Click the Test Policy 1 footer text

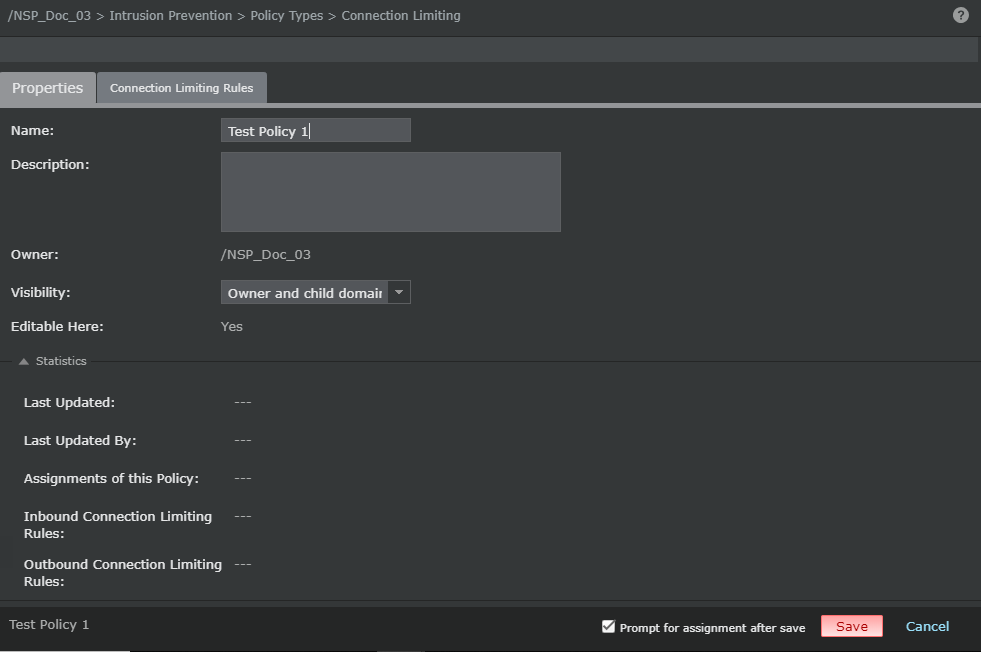[49, 624]
